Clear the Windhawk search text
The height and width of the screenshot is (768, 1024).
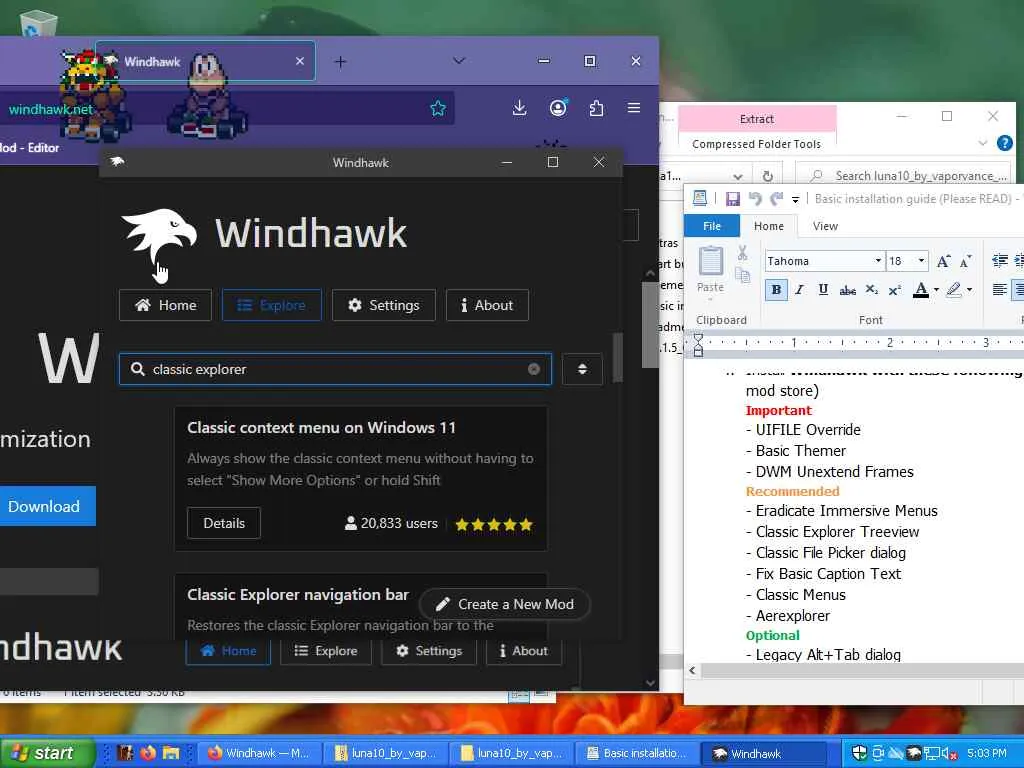[534, 369]
